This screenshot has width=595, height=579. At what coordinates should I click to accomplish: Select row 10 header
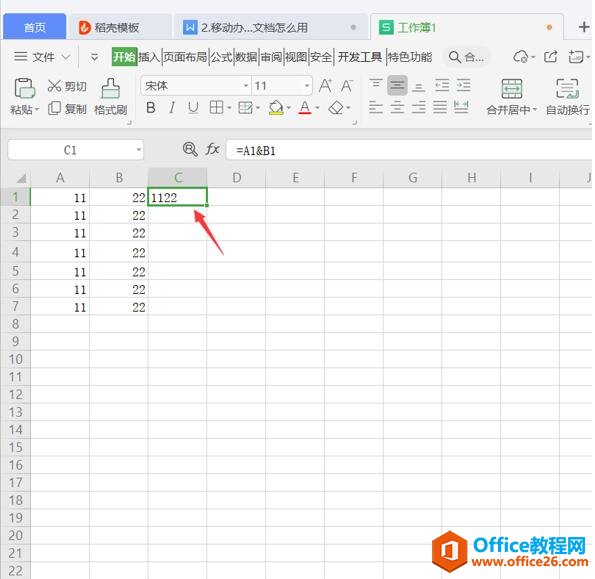pos(16,359)
